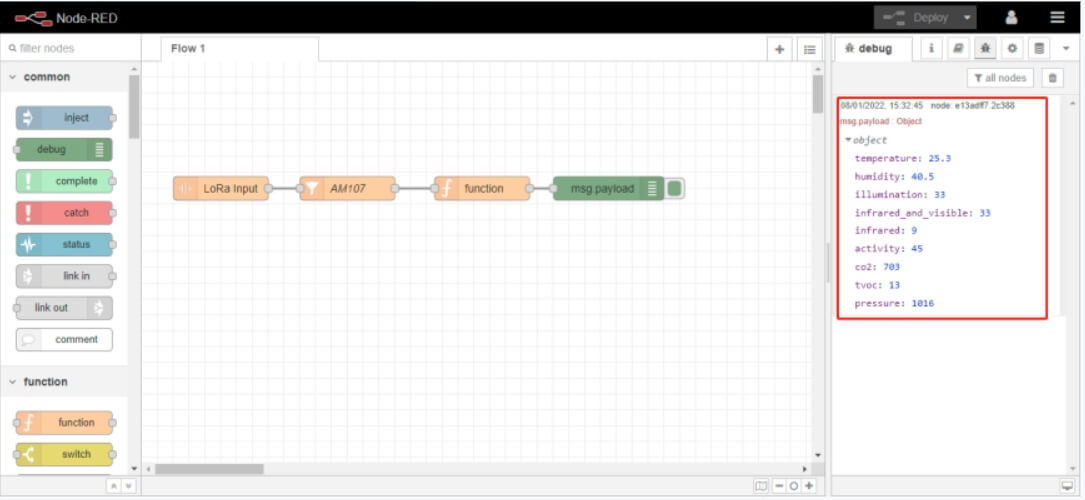The height and width of the screenshot is (500, 1085).
Task: Show the list of flows icon
Action: point(808,49)
